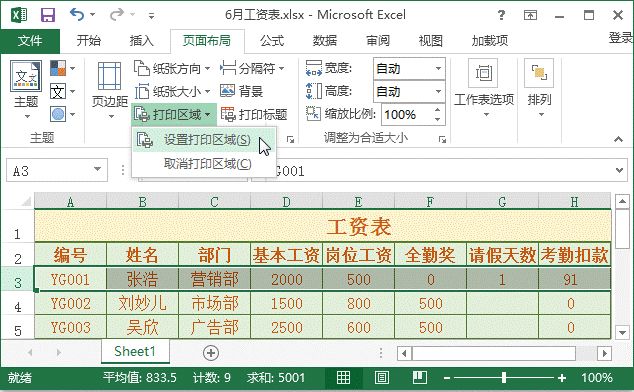Select column D header
This screenshot has width=634, height=392.
tap(286, 201)
